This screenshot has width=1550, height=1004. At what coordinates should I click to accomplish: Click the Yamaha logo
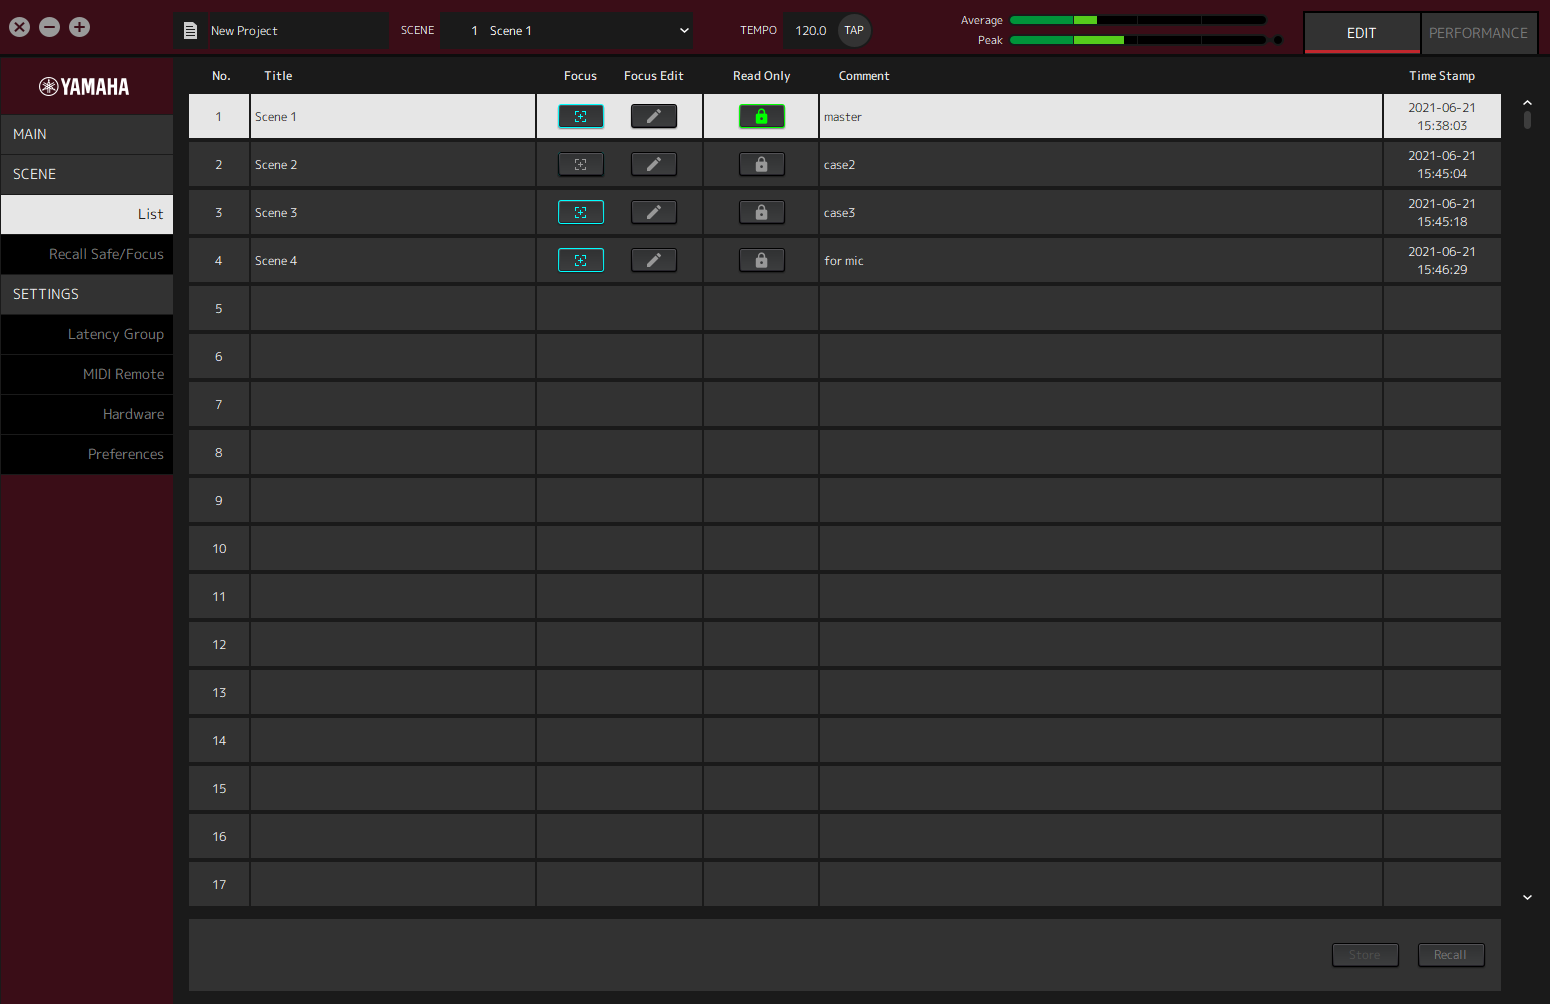click(x=84, y=87)
